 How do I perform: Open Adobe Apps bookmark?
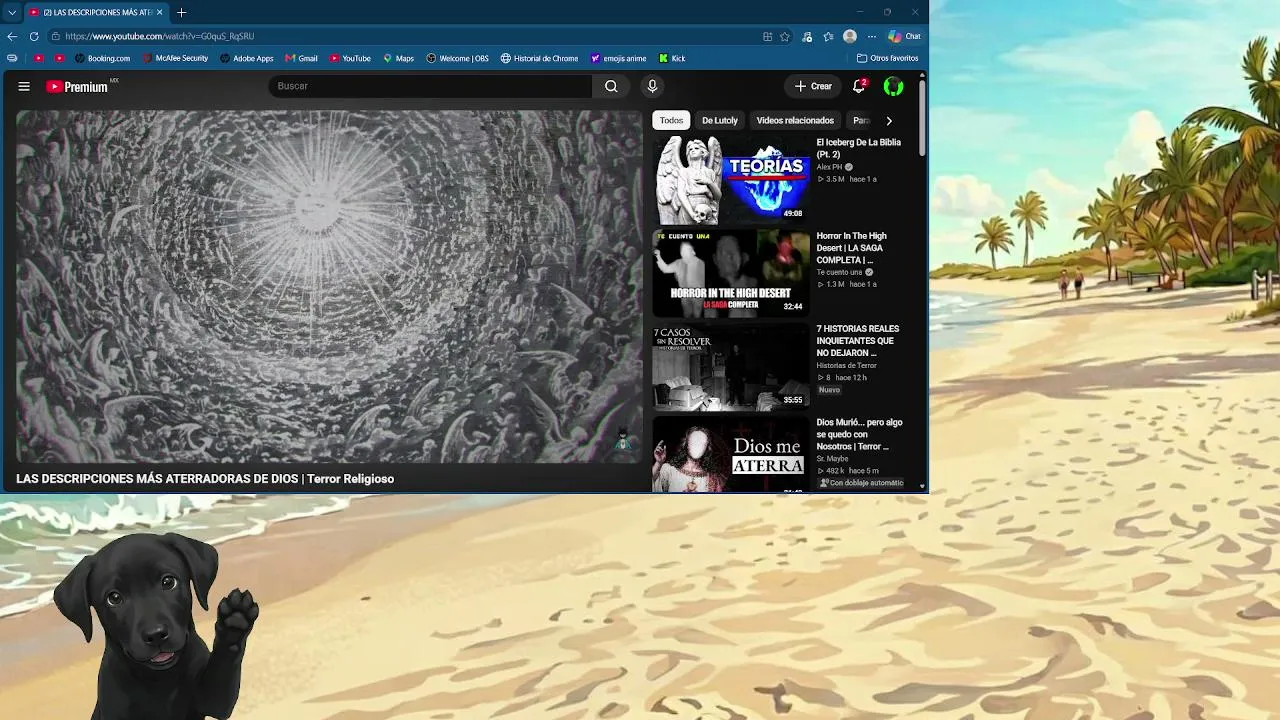(246, 58)
